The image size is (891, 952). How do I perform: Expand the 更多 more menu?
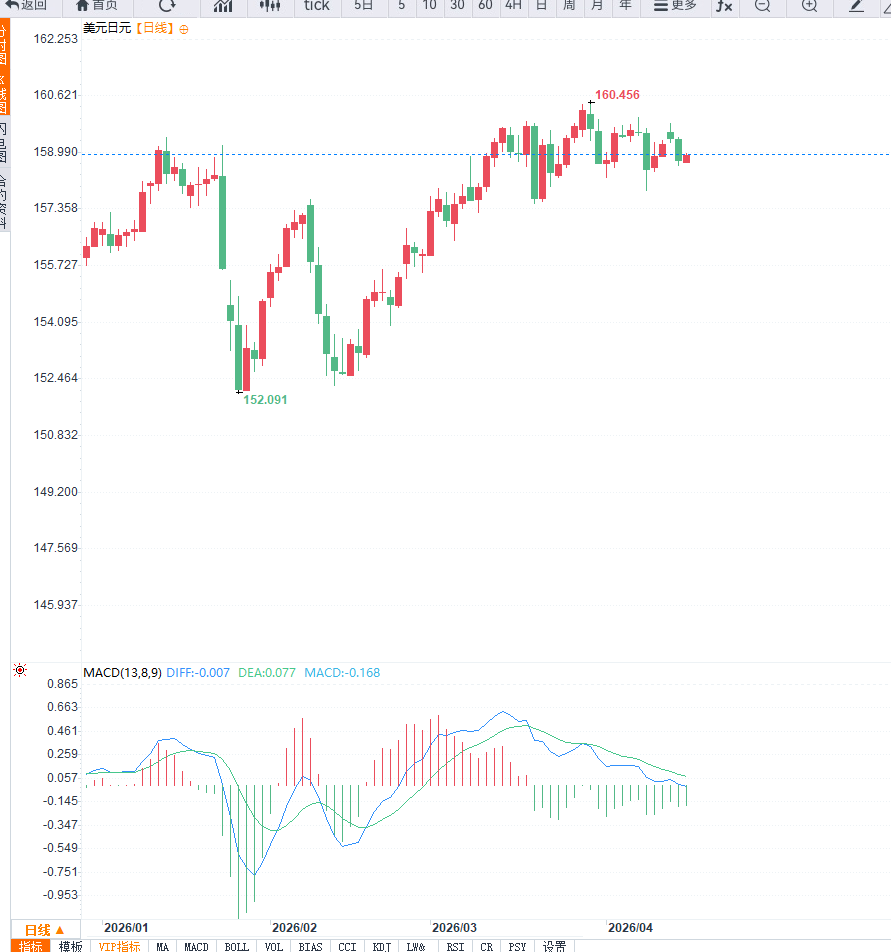[x=675, y=5]
